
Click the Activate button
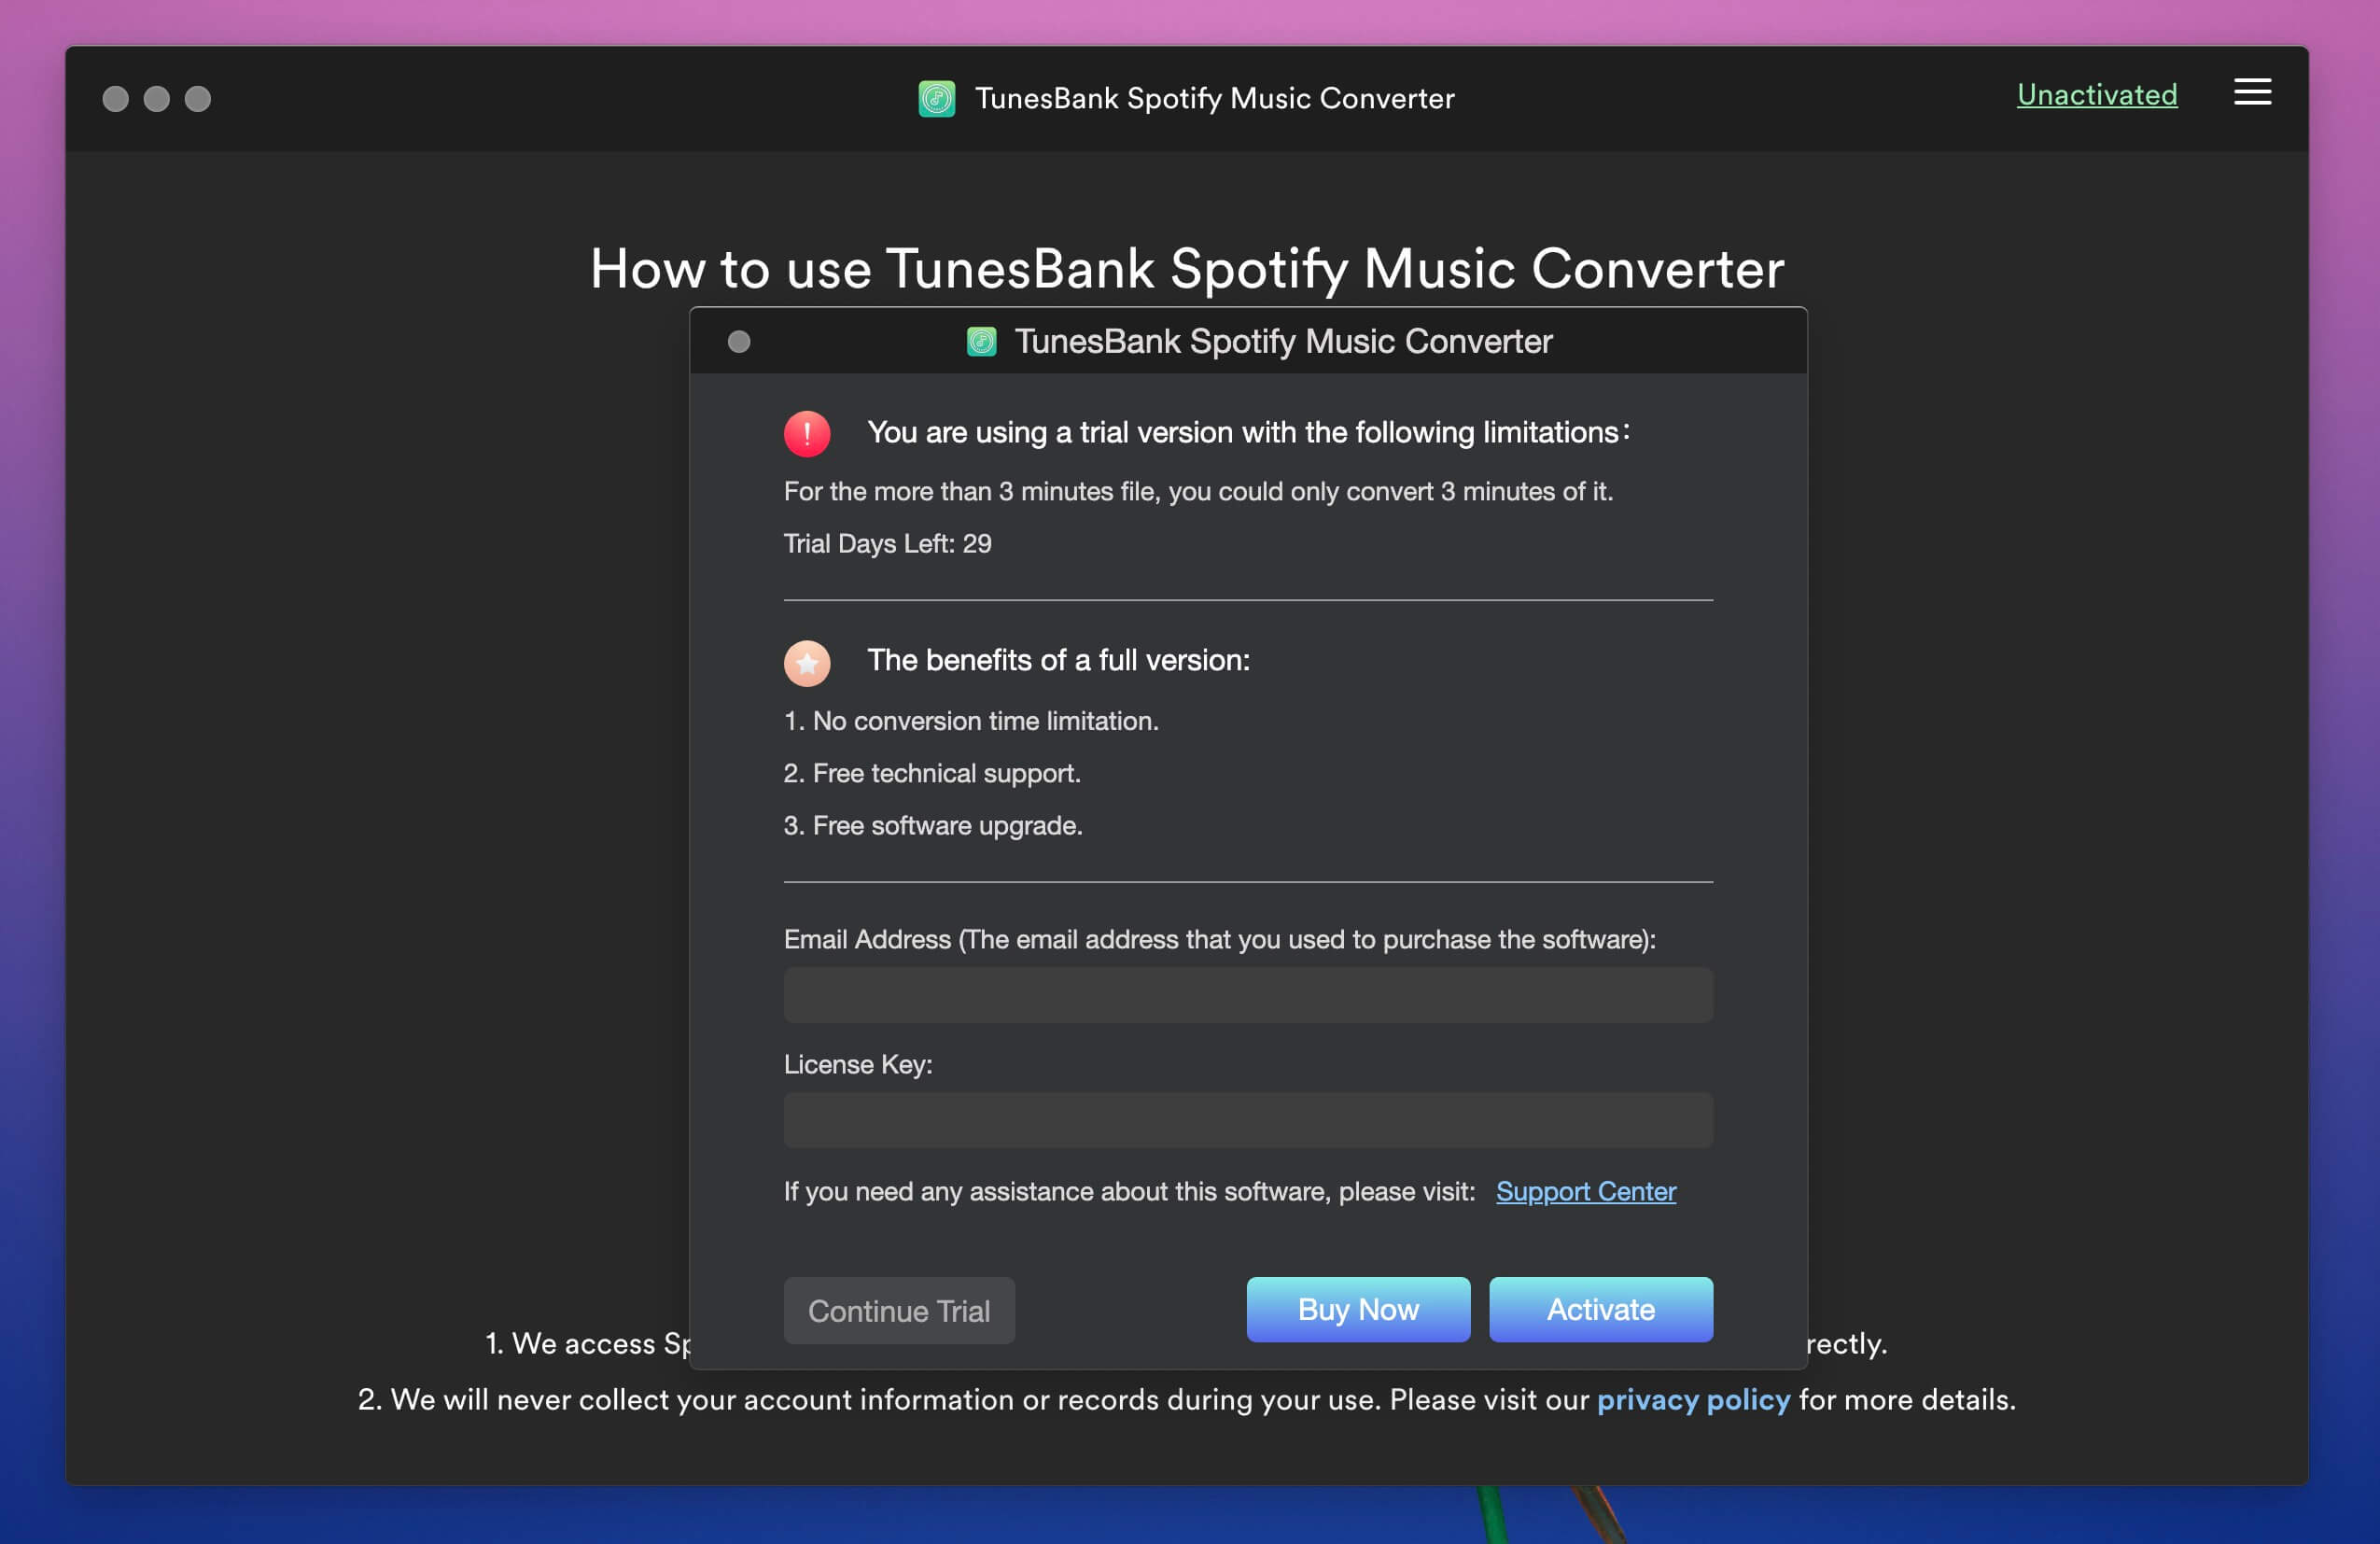1600,1309
